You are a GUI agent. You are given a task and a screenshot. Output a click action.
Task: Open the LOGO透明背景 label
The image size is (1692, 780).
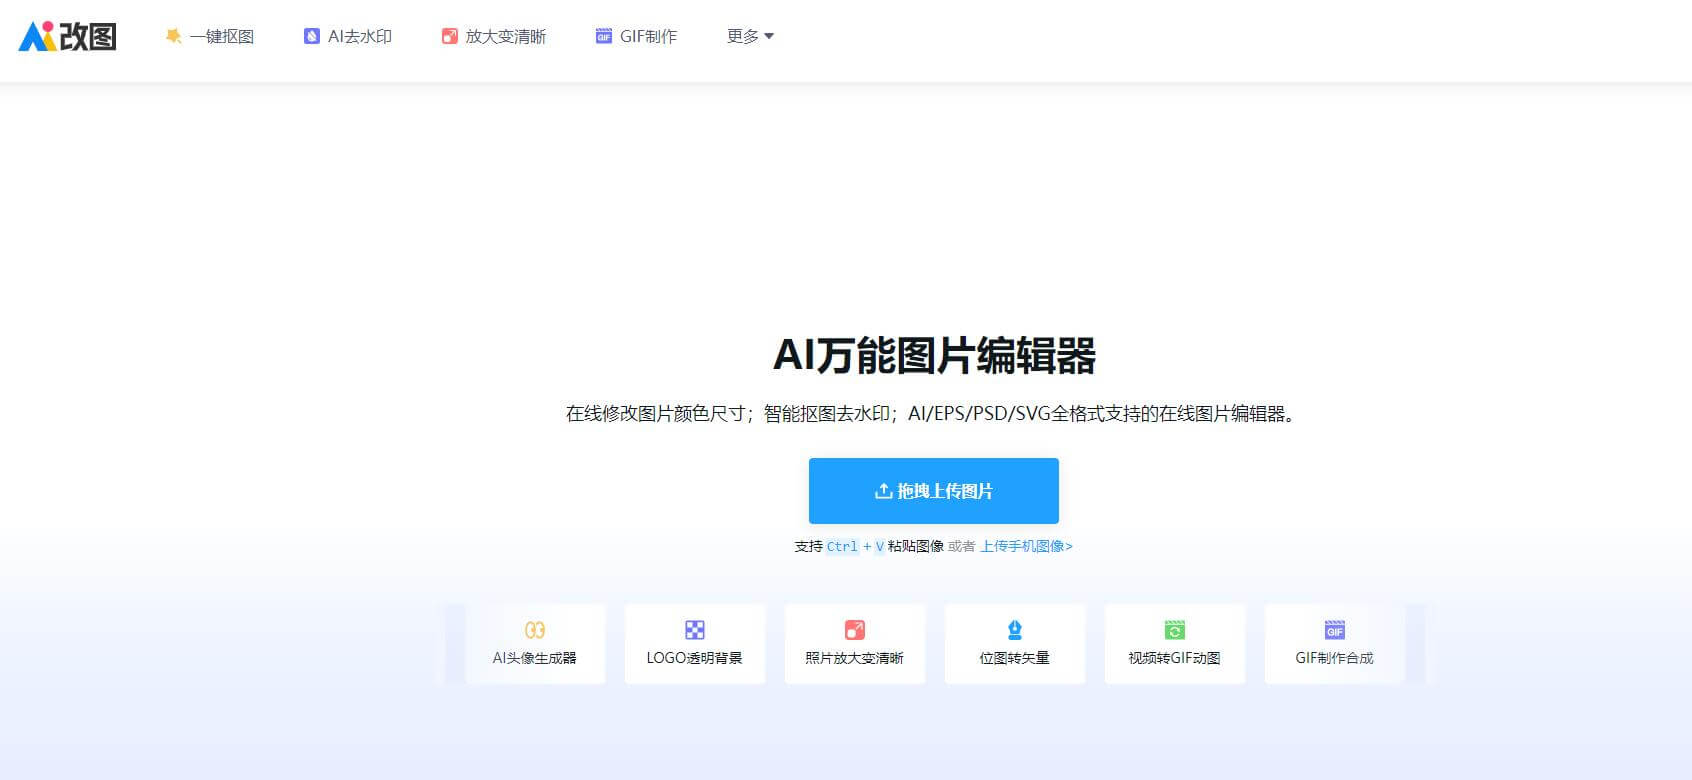point(695,658)
